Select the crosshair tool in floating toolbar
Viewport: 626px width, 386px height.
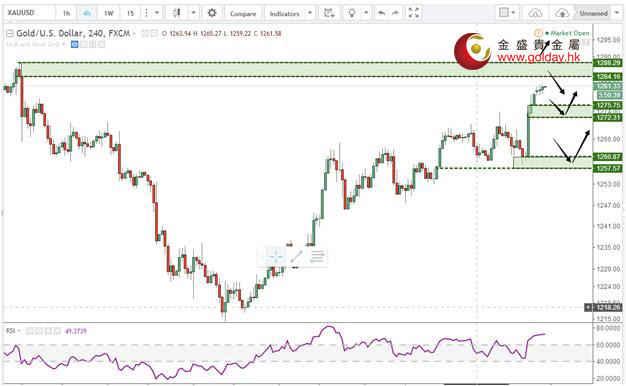click(276, 256)
